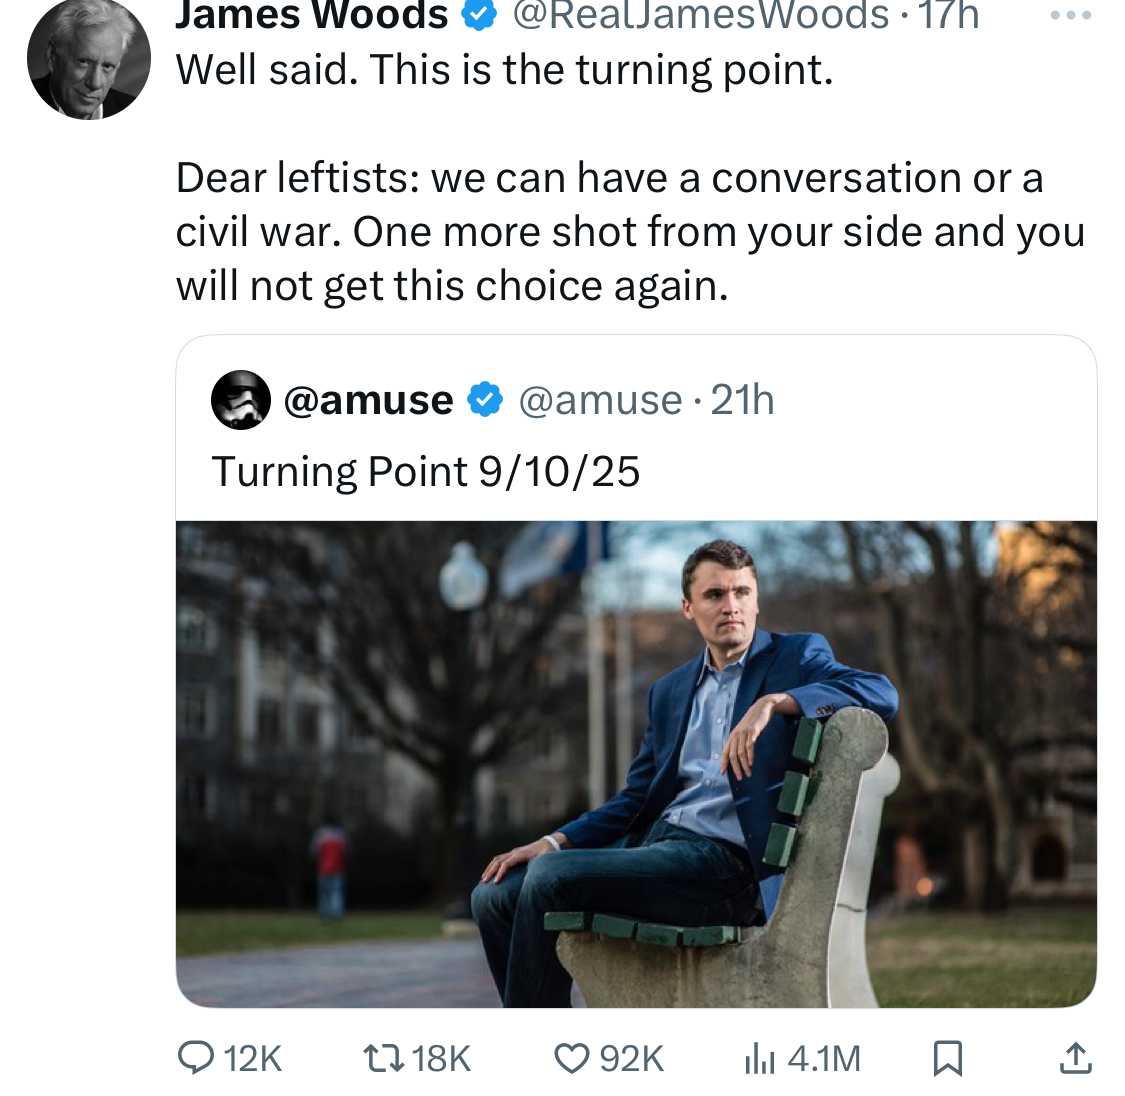Open James Woods' round profile photo
Screen dimensions: 1125x1096
[89, 60]
